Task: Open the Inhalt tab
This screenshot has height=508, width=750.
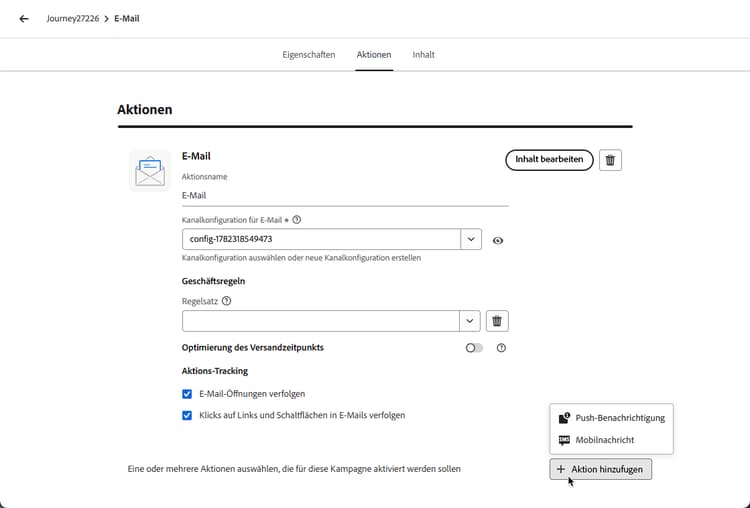Action: pos(424,55)
